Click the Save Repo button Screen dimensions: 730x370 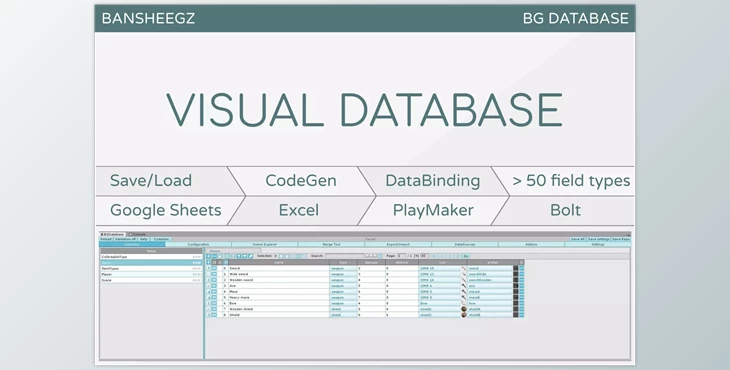pos(621,239)
